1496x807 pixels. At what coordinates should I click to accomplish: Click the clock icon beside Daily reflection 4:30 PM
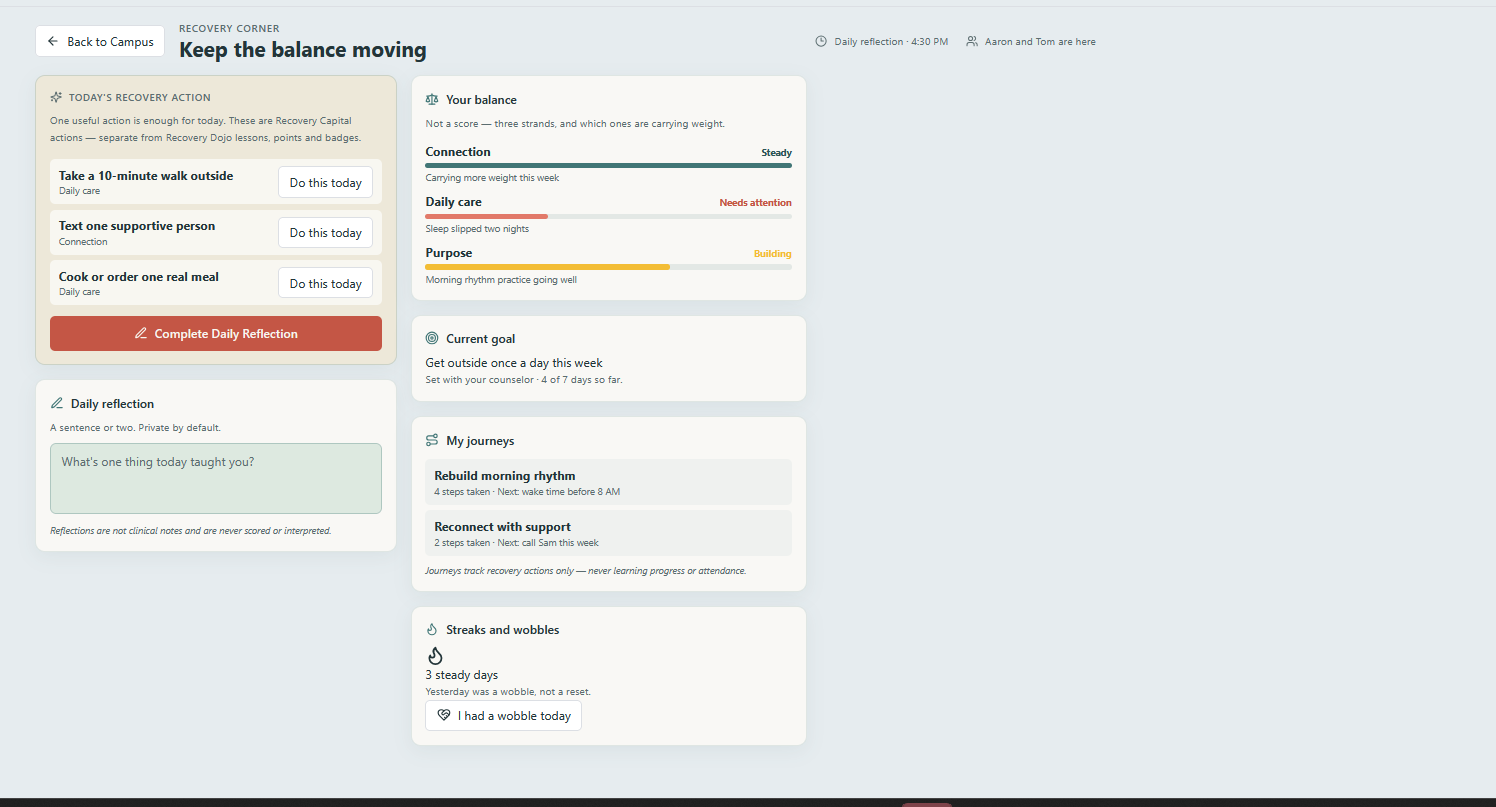[x=821, y=42]
